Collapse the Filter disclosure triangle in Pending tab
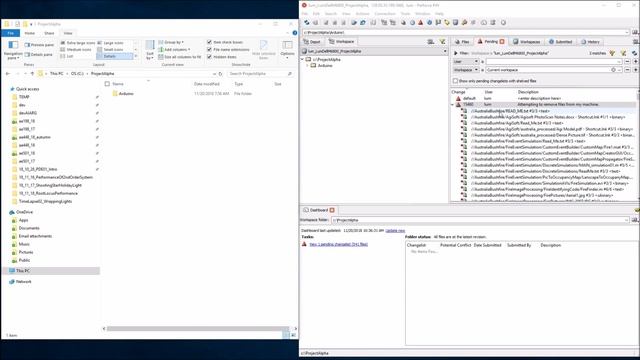The width and height of the screenshot is (640, 360). (456, 53)
